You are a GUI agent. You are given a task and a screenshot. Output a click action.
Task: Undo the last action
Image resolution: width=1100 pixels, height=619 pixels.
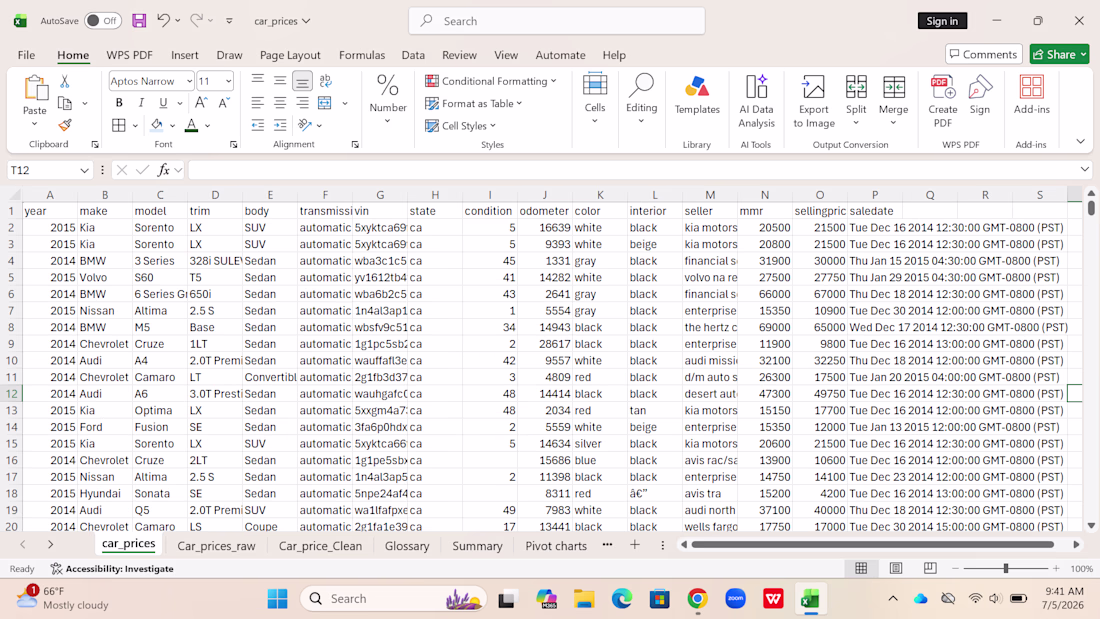pyautogui.click(x=163, y=21)
